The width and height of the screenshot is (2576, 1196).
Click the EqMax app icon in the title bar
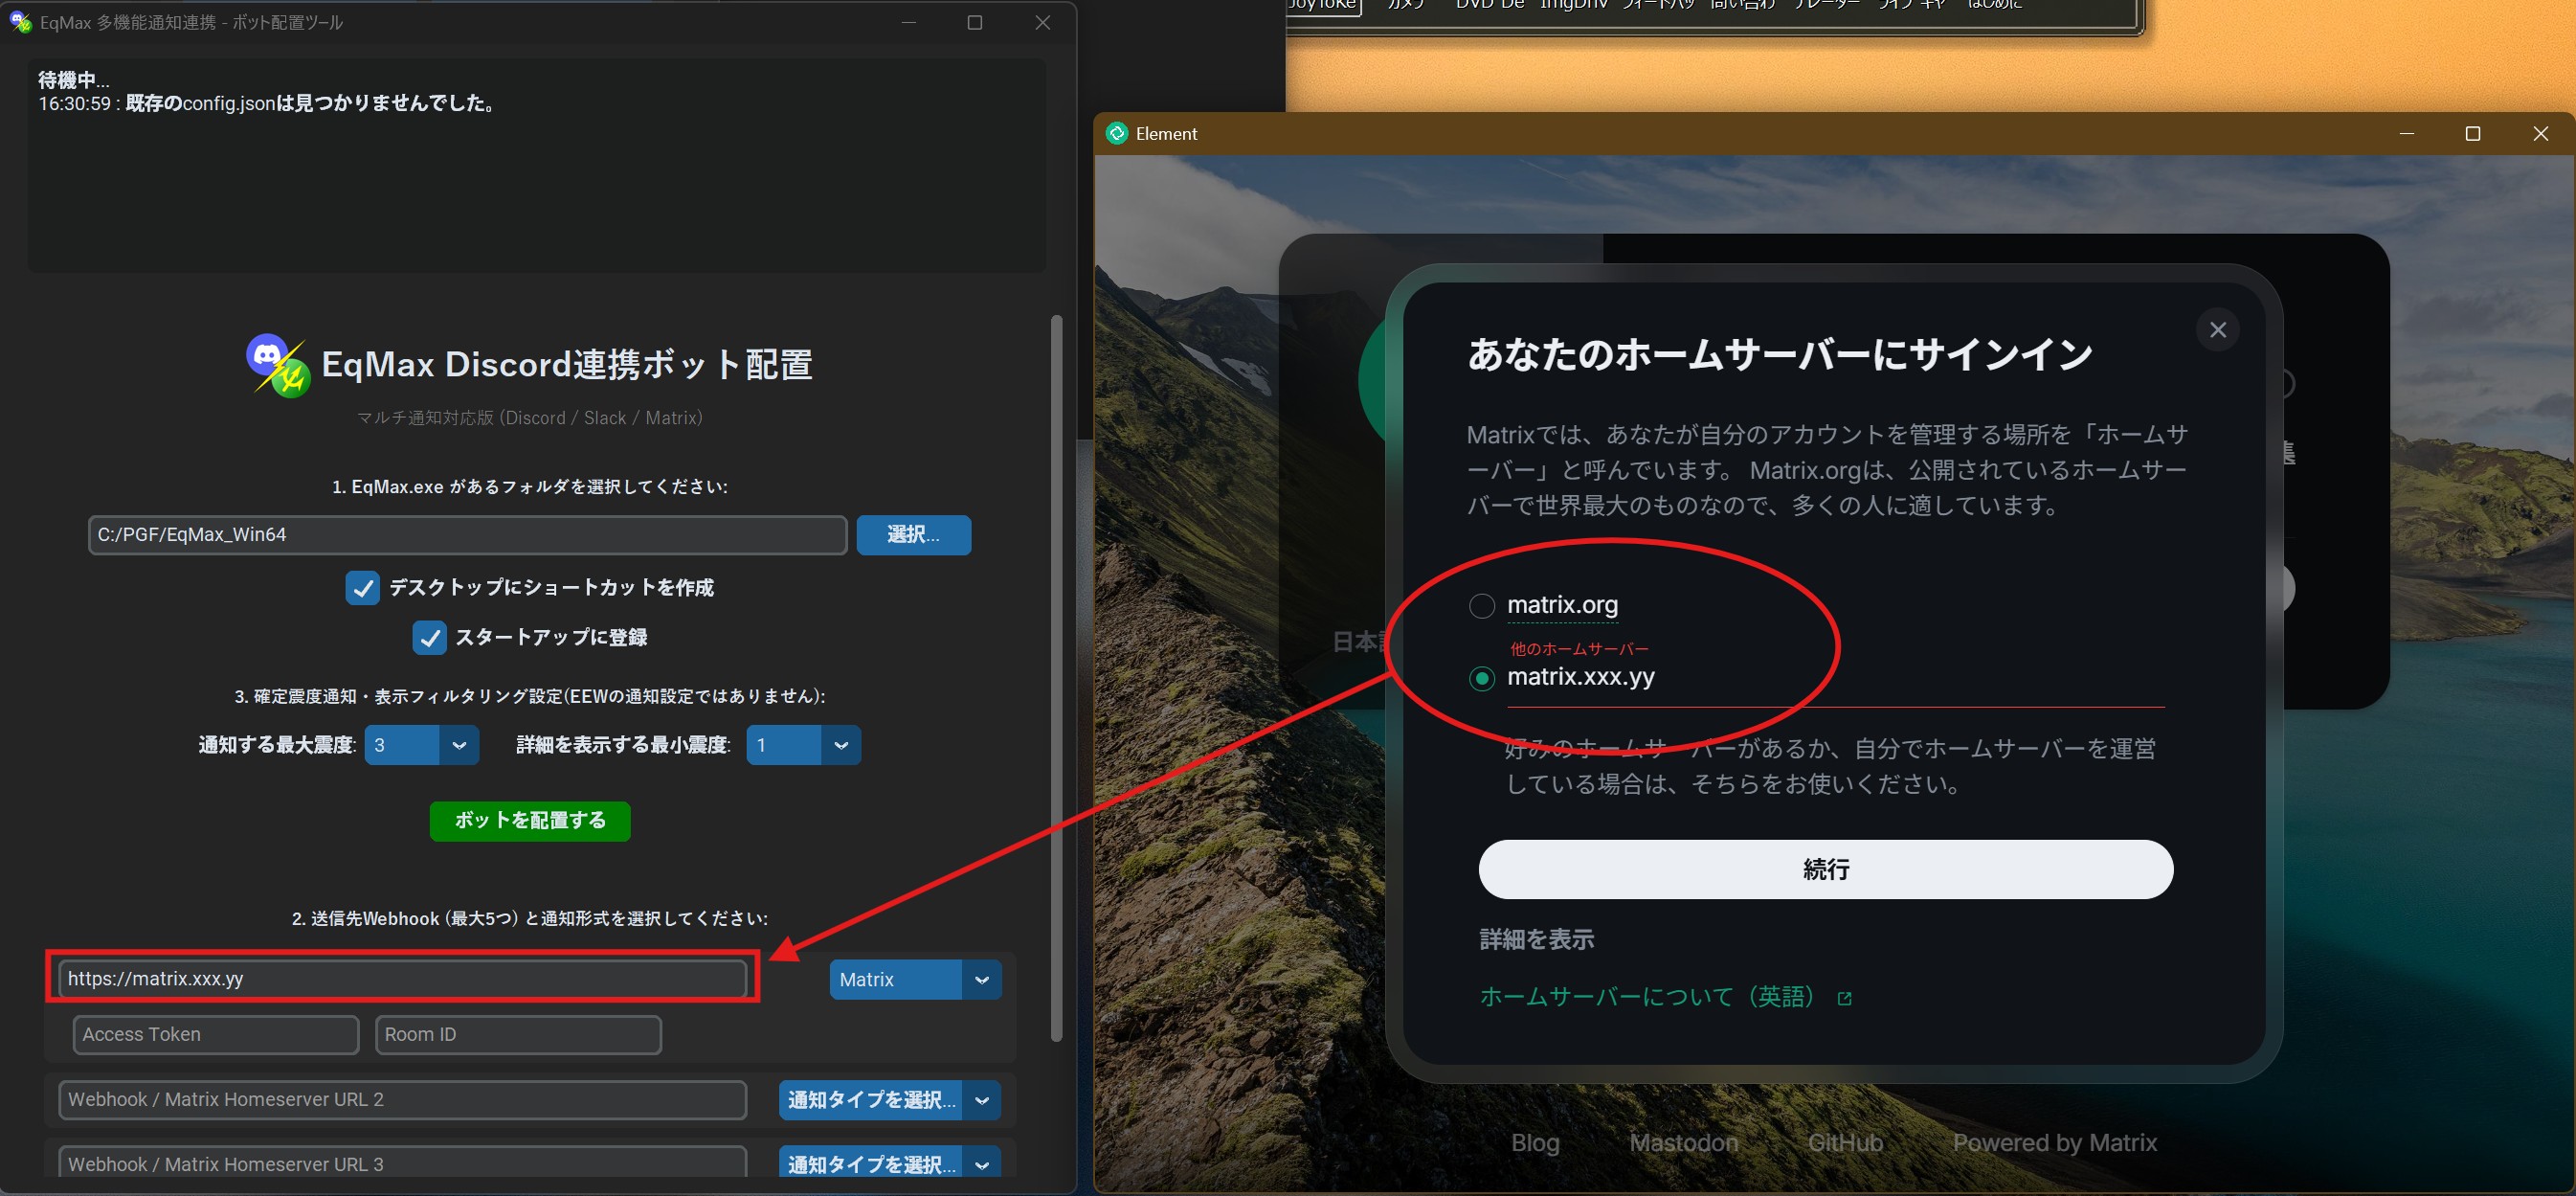pos(22,22)
